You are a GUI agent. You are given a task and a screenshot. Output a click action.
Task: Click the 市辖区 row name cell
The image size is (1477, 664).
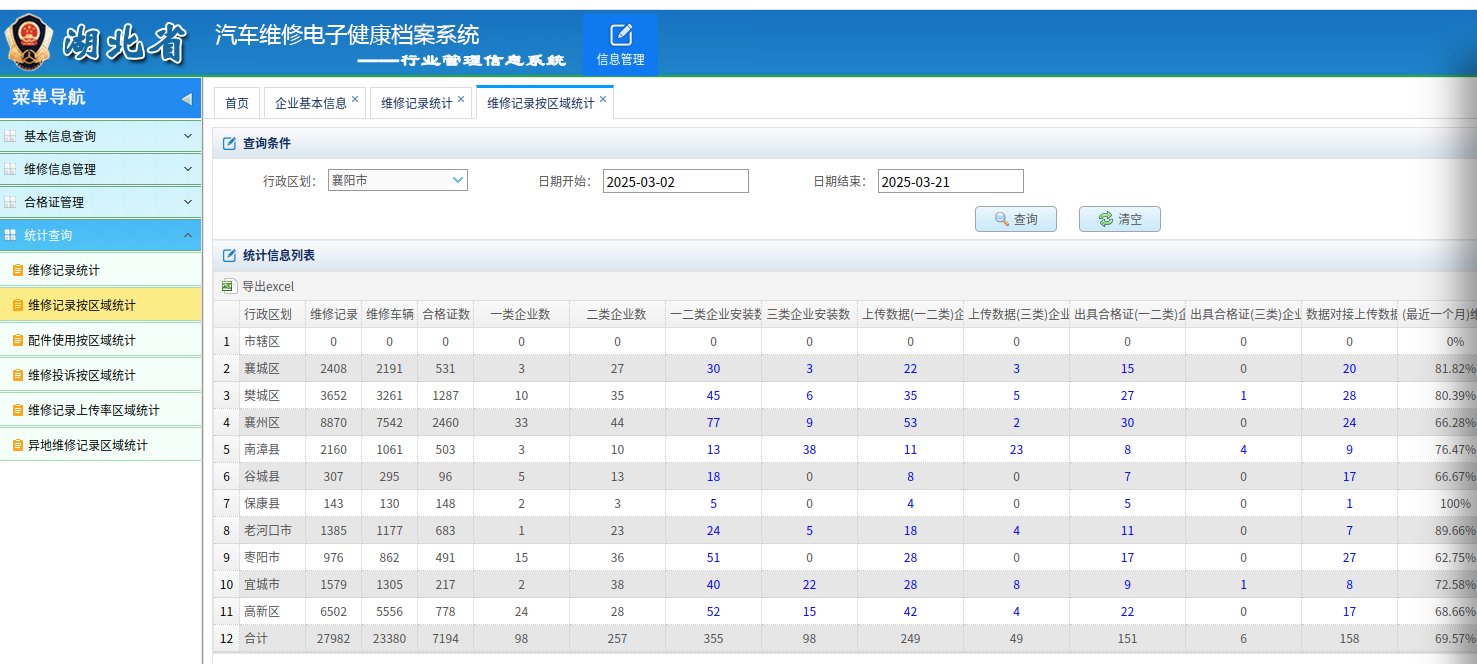[x=273, y=342]
